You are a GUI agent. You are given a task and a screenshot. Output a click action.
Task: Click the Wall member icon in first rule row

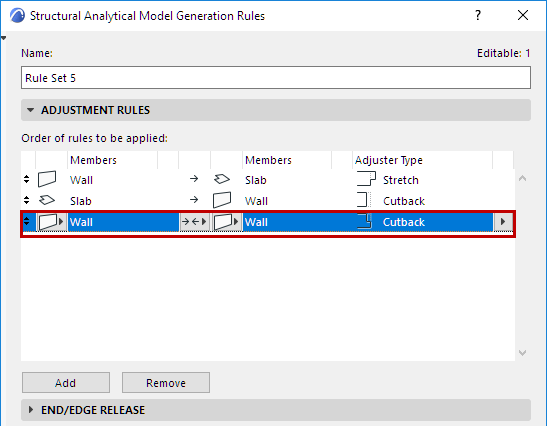47,179
